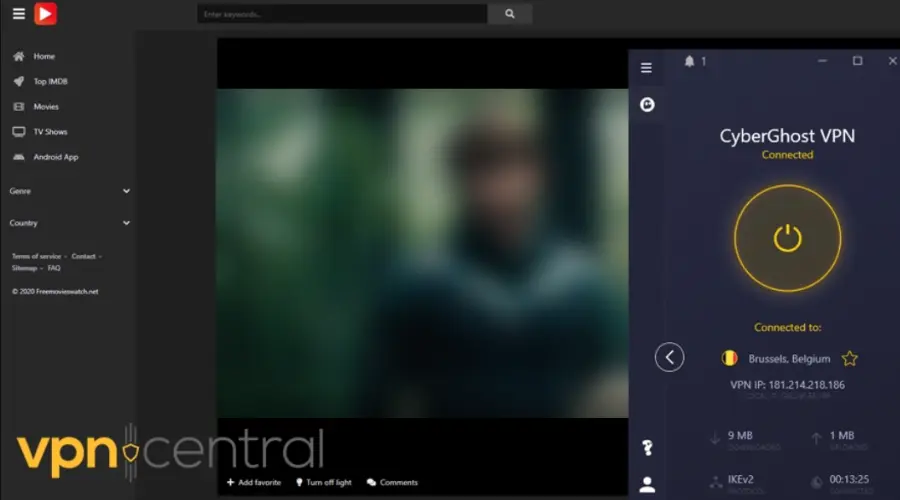Open Terms of service link
This screenshot has width=900, height=500.
[36, 257]
